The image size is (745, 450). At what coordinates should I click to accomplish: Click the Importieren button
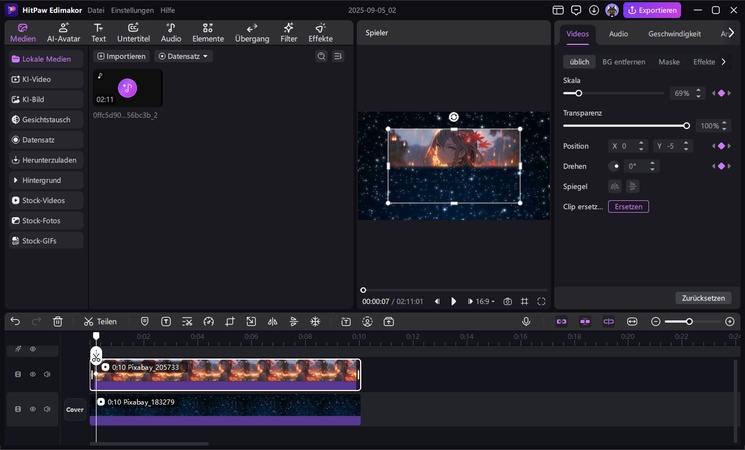pyautogui.click(x=121, y=56)
